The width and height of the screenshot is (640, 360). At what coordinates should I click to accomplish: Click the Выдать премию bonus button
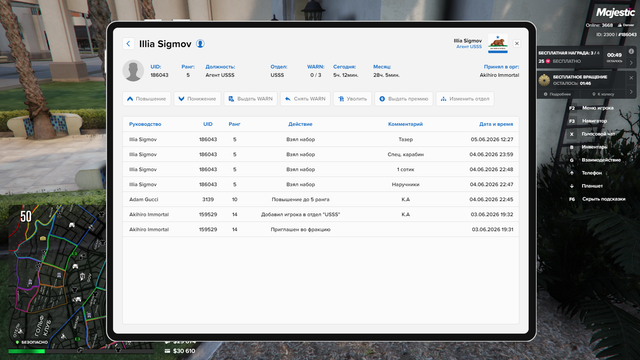[x=404, y=99]
